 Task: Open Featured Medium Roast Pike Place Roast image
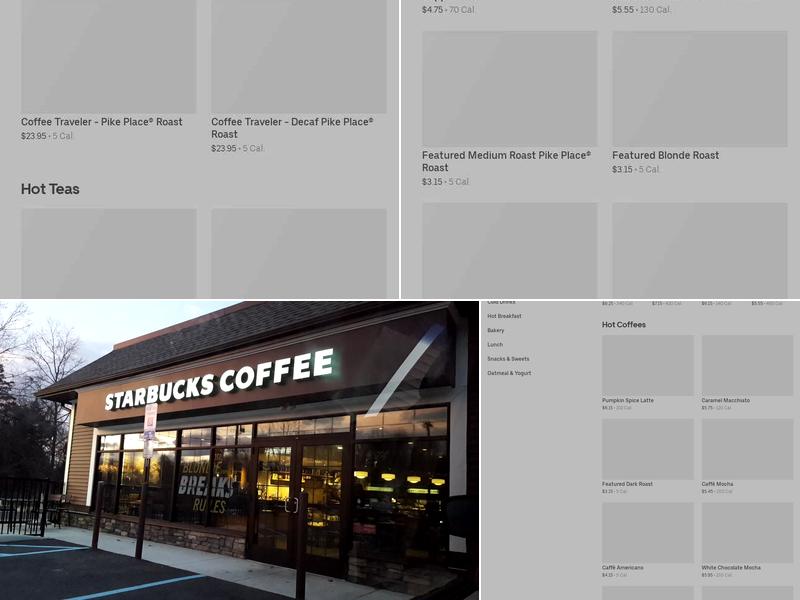[x=509, y=89]
